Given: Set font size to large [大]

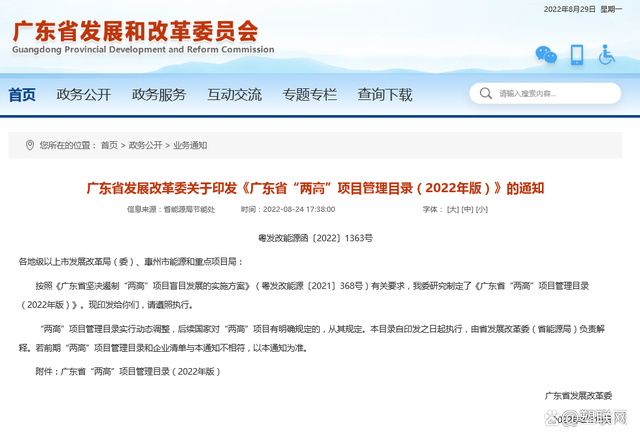Looking at the screenshot, I should pyautogui.click(x=453, y=210).
